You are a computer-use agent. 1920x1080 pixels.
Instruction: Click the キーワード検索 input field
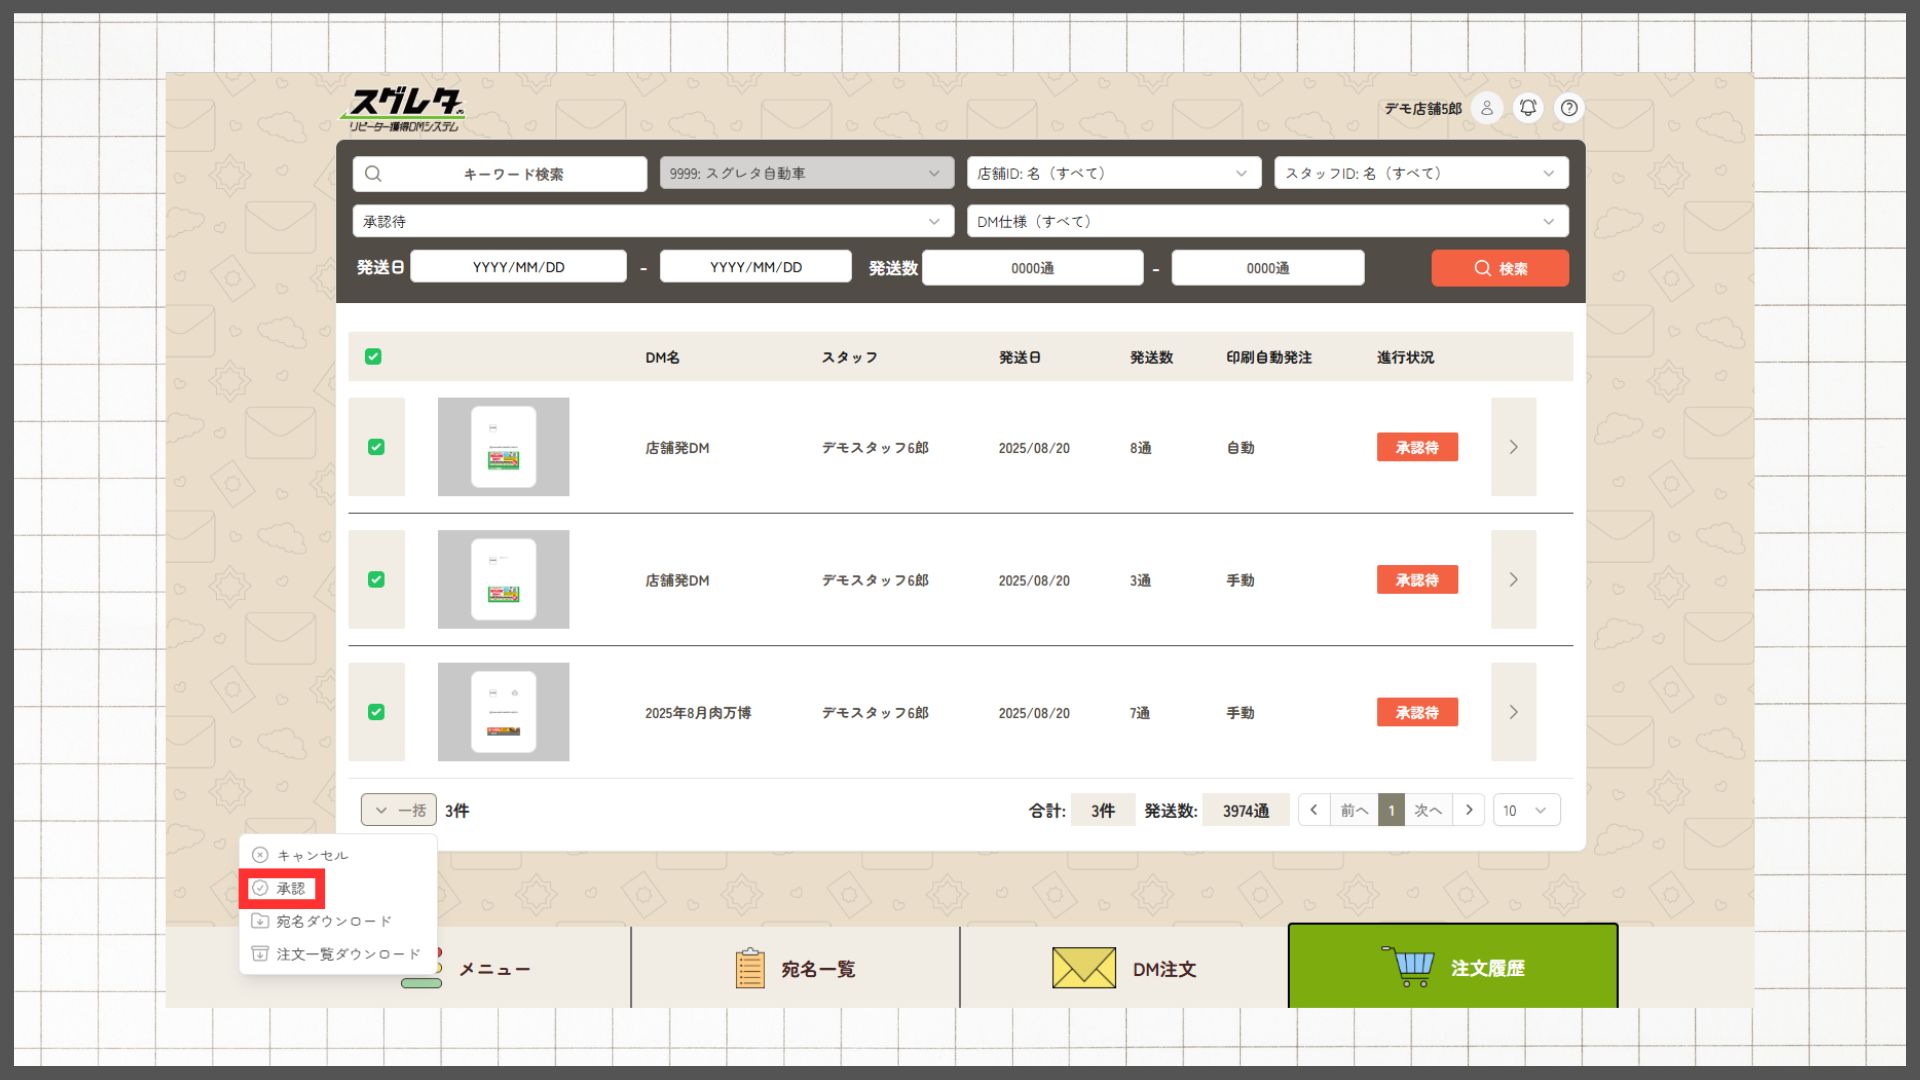(500, 173)
